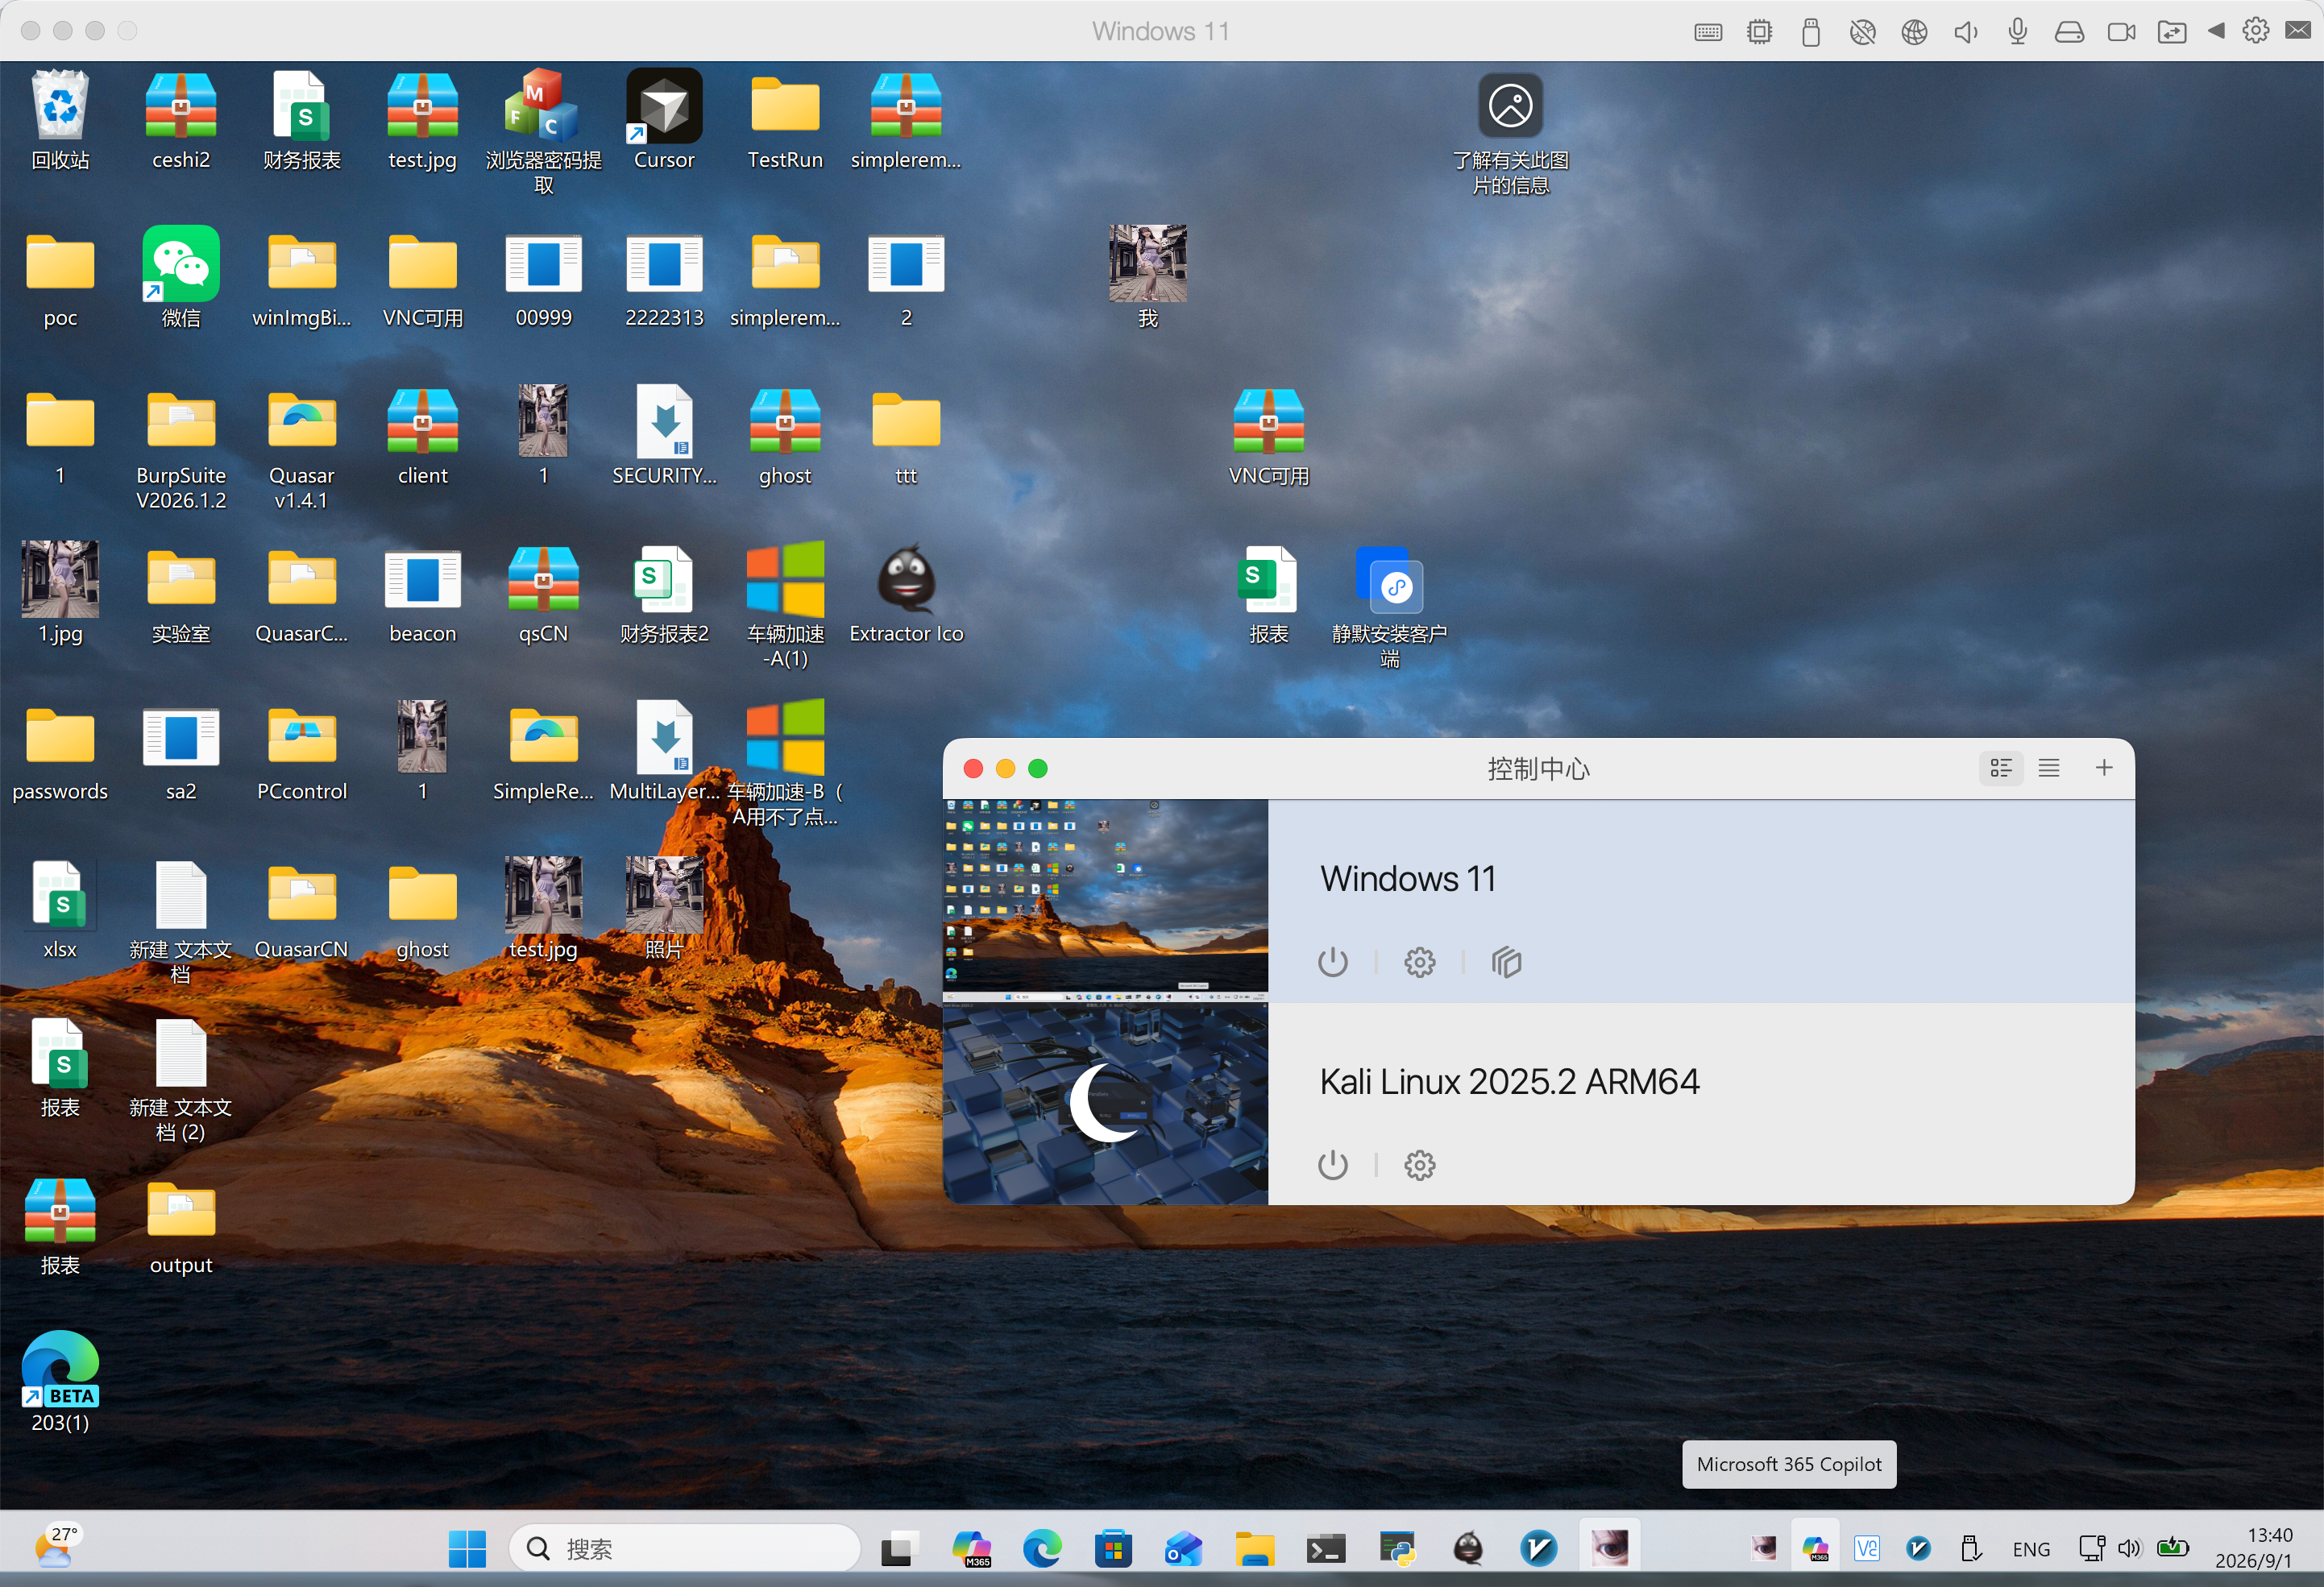This screenshot has width=2324, height=1587.
Task: Click ENG input language indicator
Action: (2031, 1549)
